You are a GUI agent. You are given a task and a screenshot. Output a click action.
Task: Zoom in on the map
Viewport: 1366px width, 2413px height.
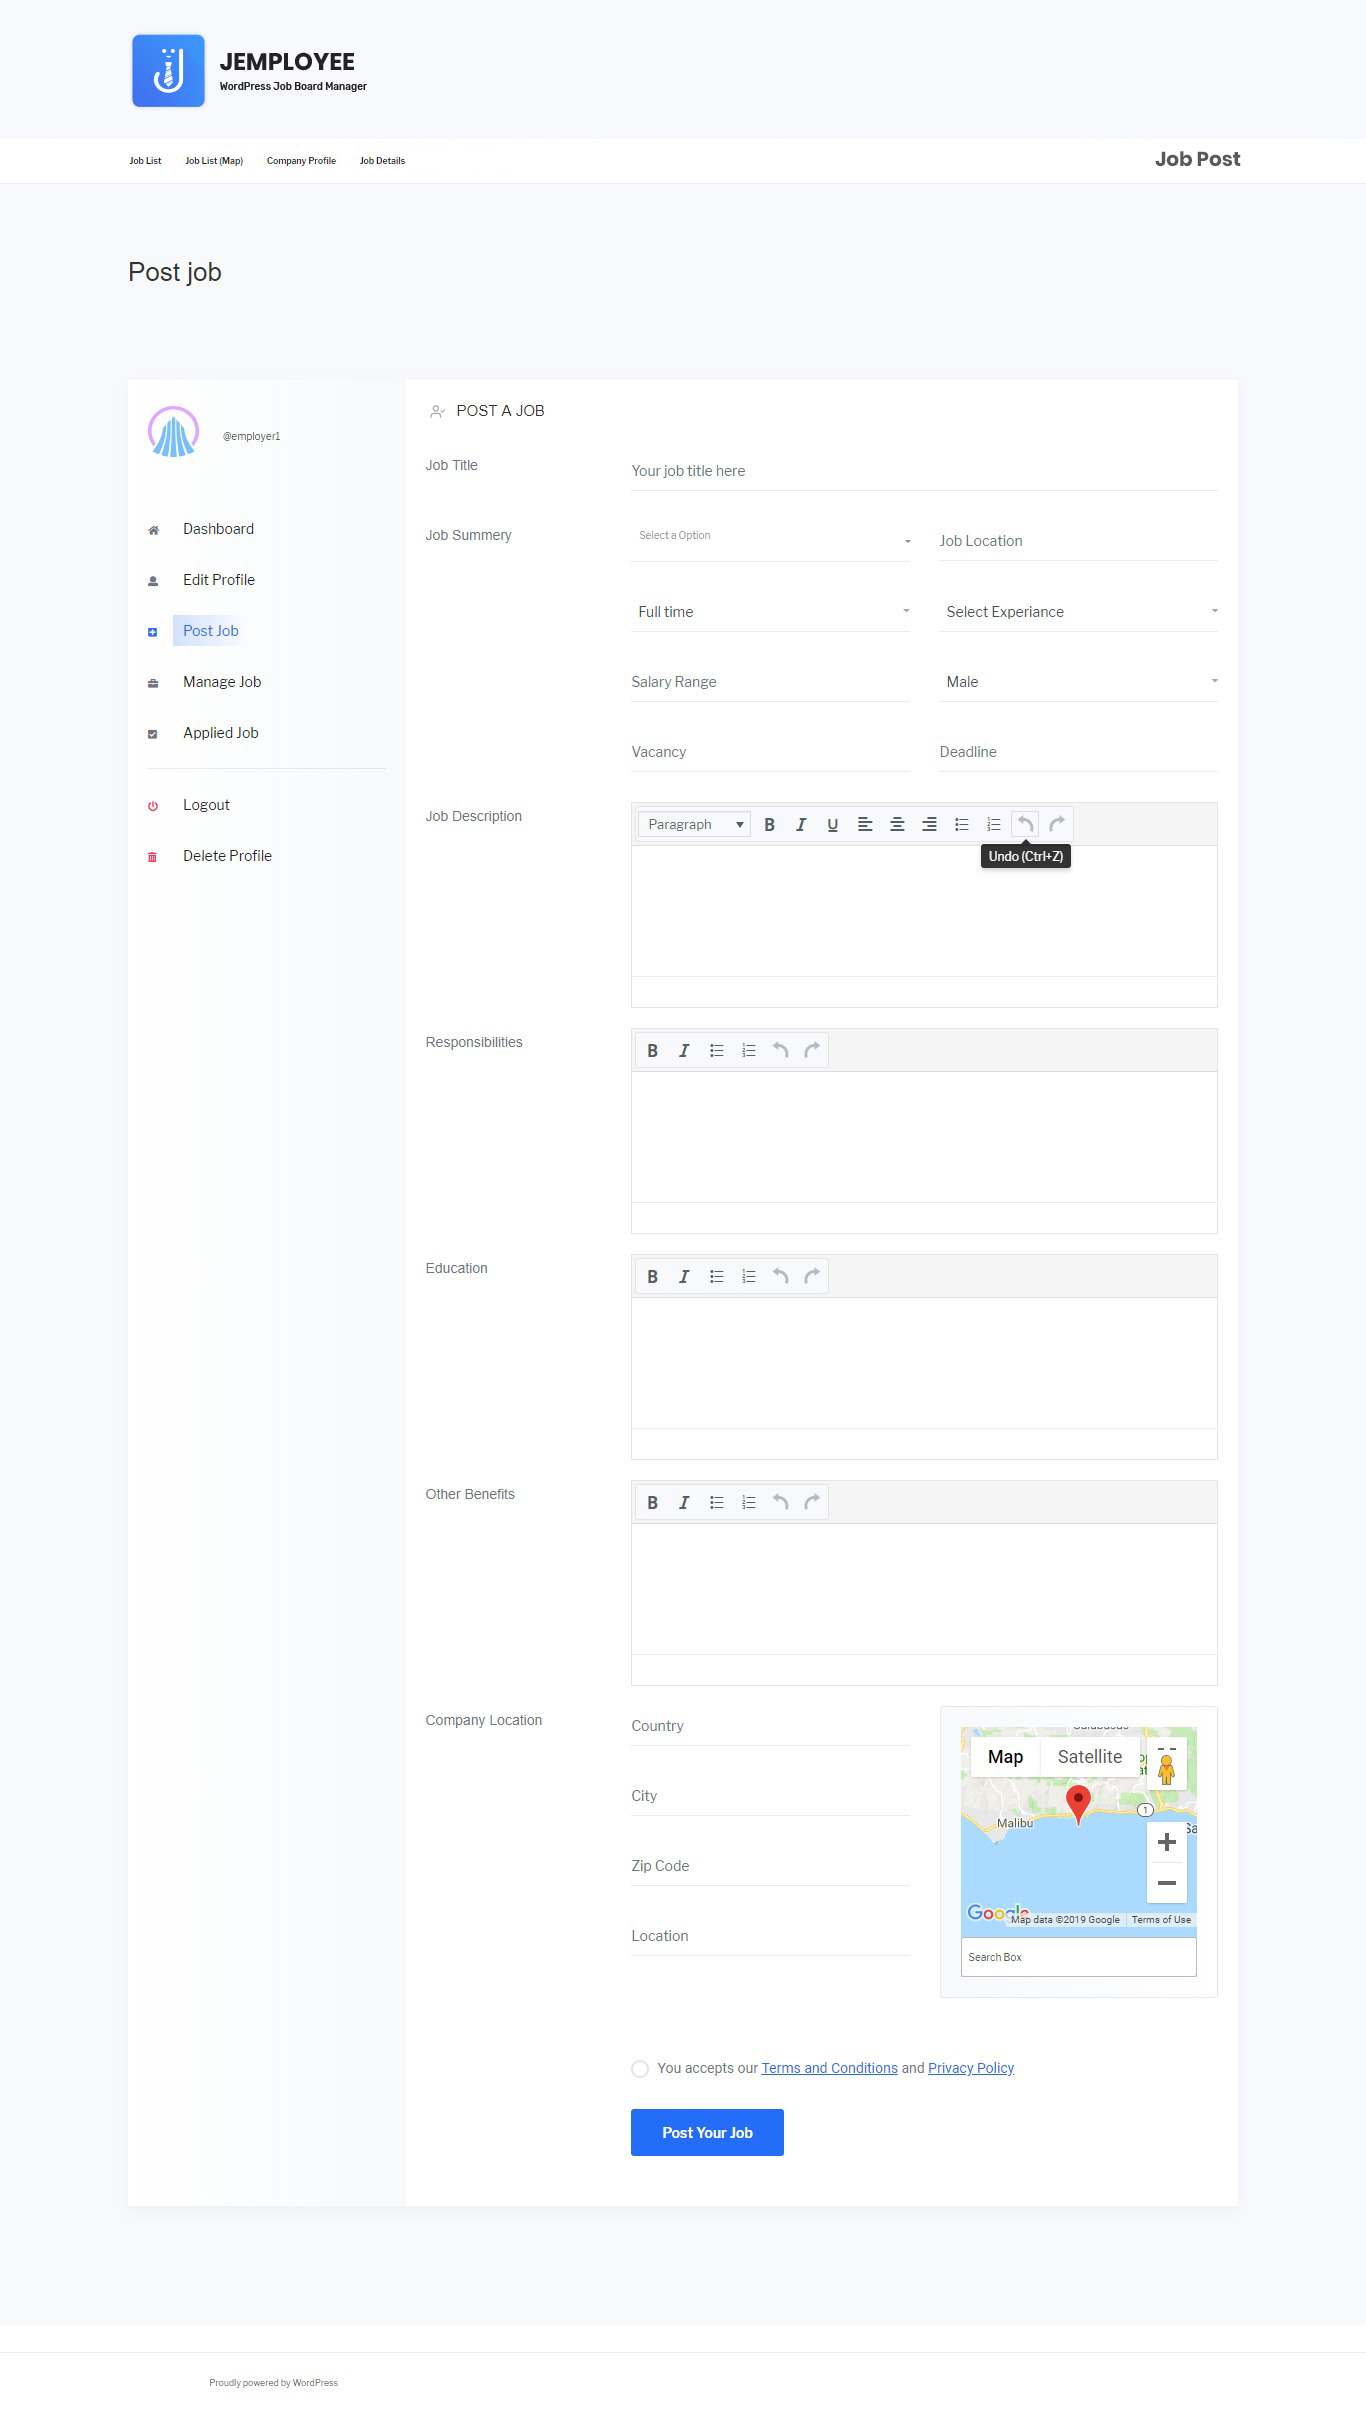pyautogui.click(x=1166, y=1842)
